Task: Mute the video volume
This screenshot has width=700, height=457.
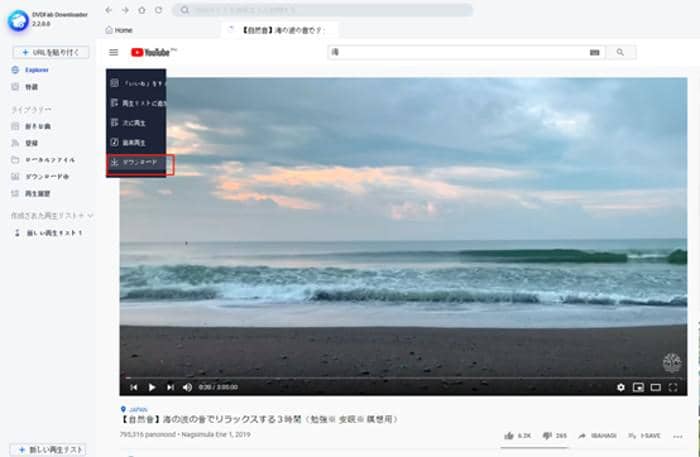Action: point(188,387)
